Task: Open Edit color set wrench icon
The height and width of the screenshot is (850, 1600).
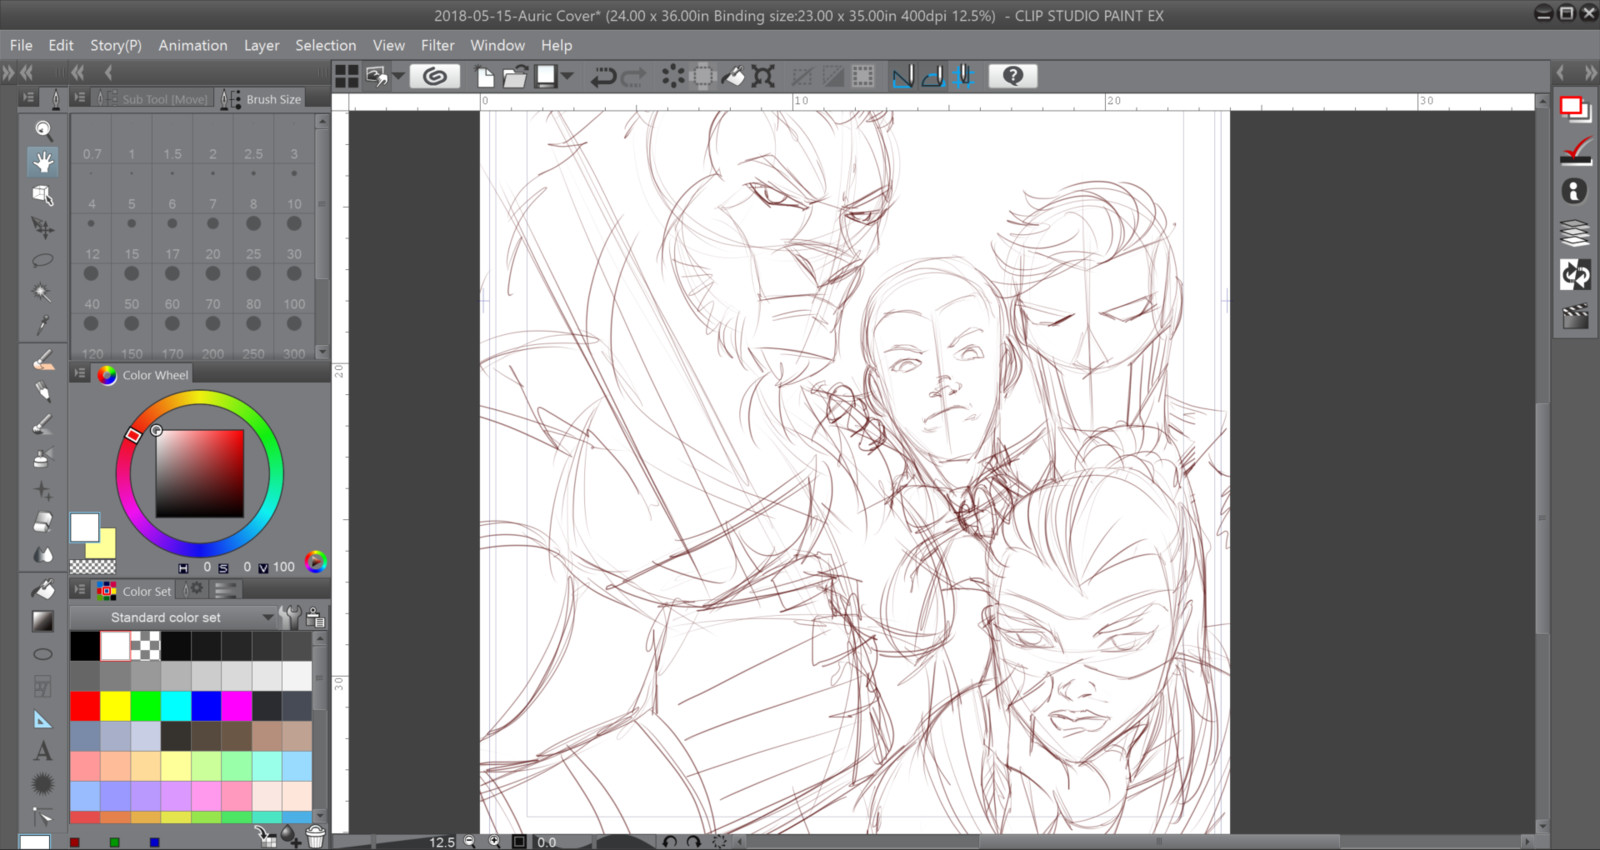Action: pos(289,617)
